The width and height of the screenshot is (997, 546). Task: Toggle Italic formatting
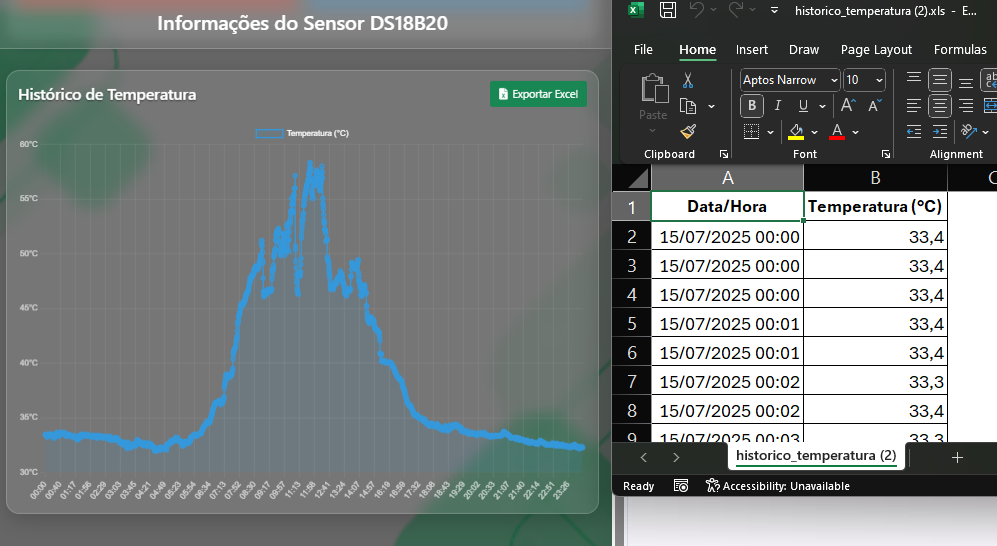tap(778, 106)
